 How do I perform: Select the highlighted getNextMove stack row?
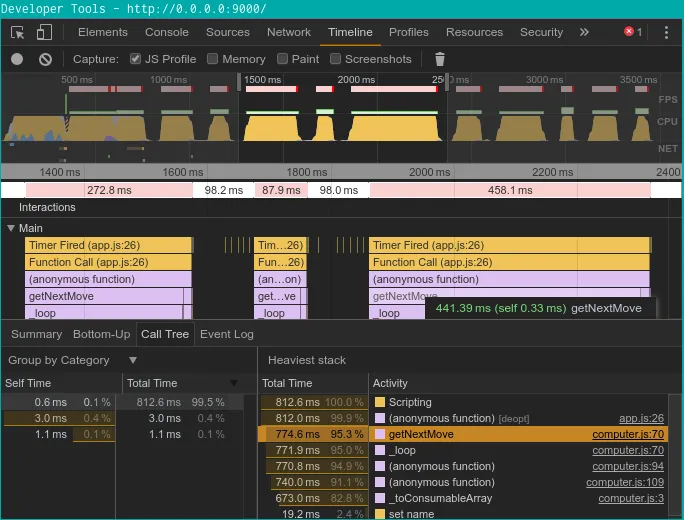(463, 434)
